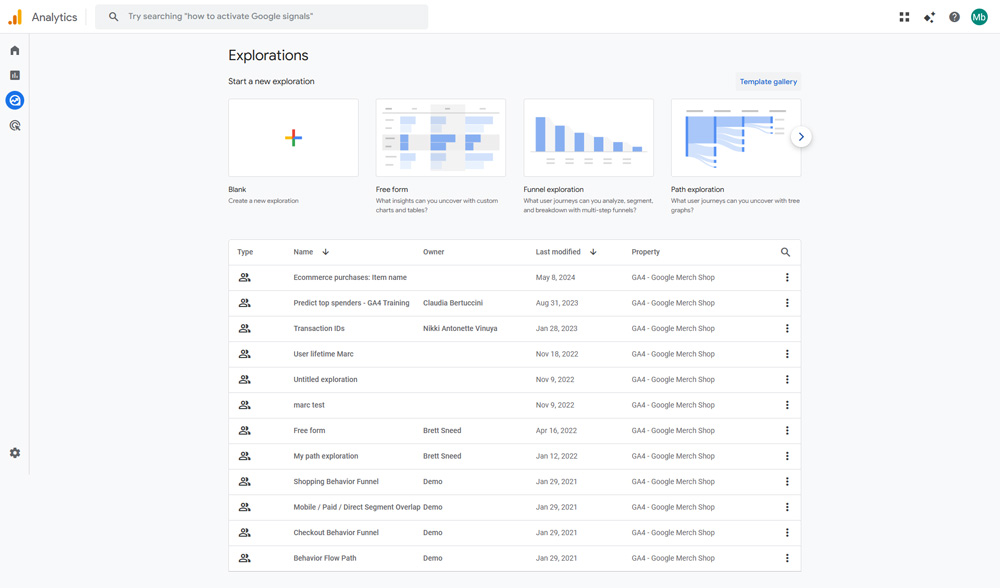
Task: Open the Mb account avatar
Action: click(979, 17)
